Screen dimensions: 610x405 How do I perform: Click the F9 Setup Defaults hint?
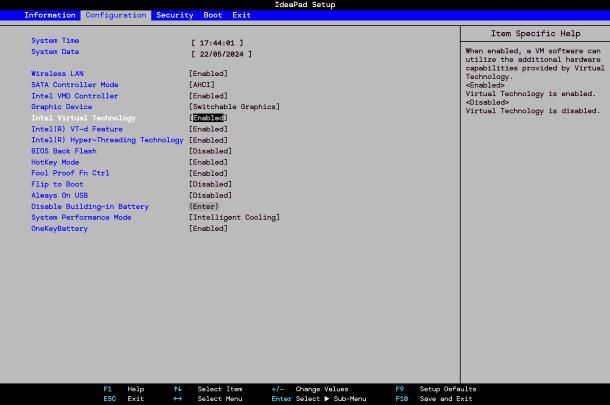pos(436,389)
